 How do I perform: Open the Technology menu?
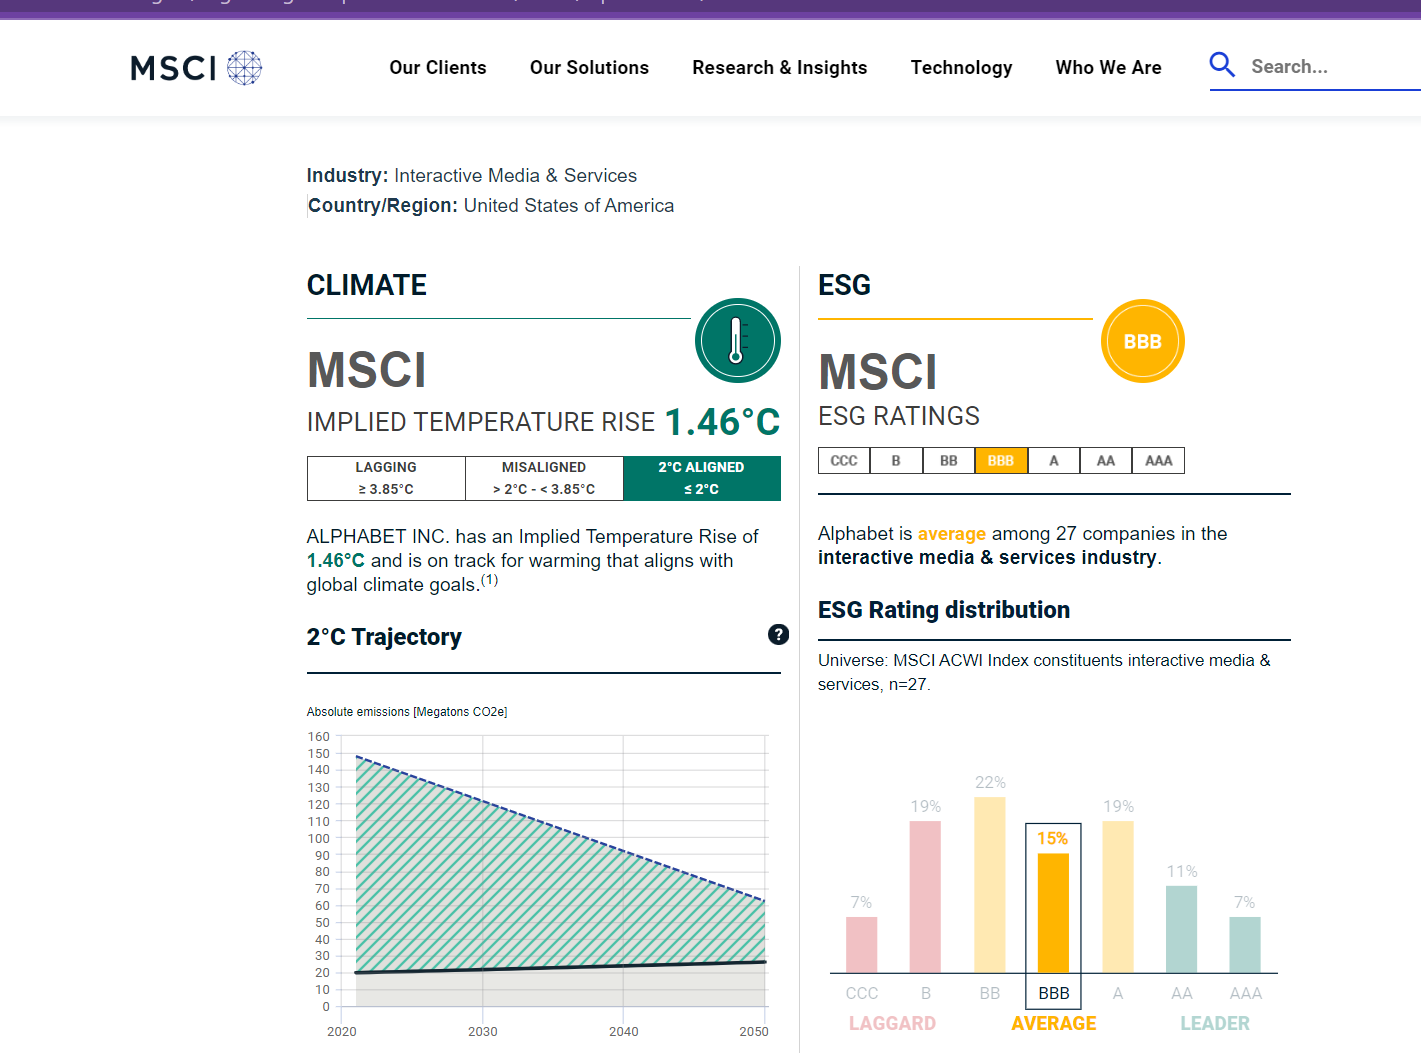pyautogui.click(x=961, y=67)
